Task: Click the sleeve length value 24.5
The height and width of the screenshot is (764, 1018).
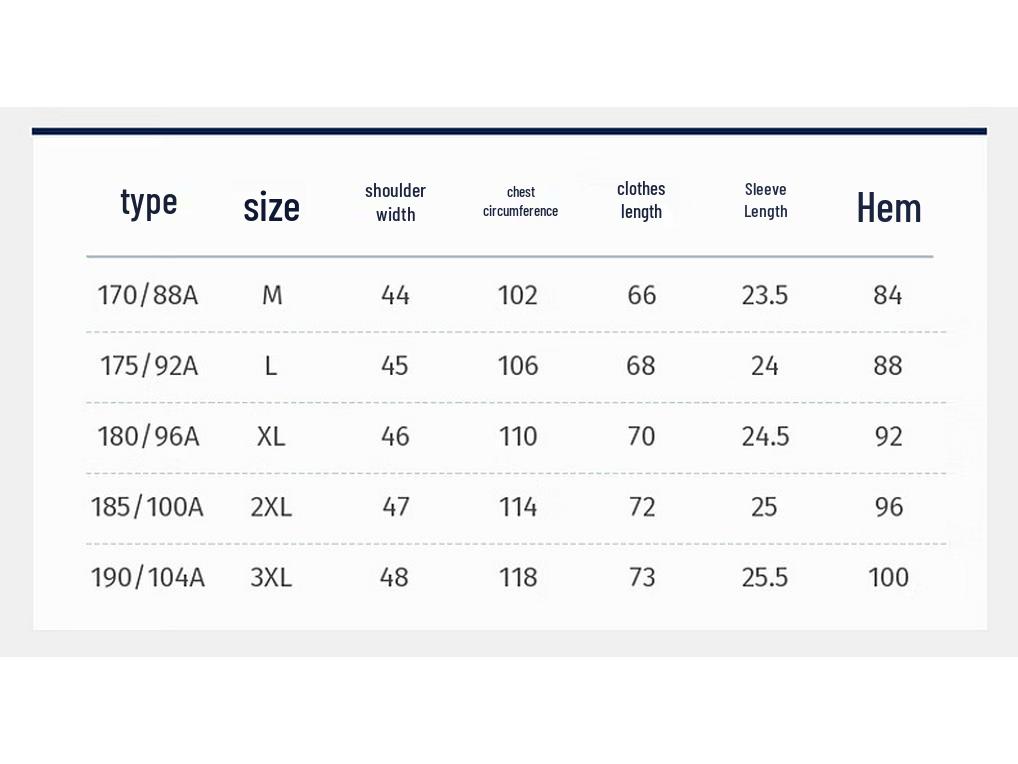Action: tap(765, 436)
